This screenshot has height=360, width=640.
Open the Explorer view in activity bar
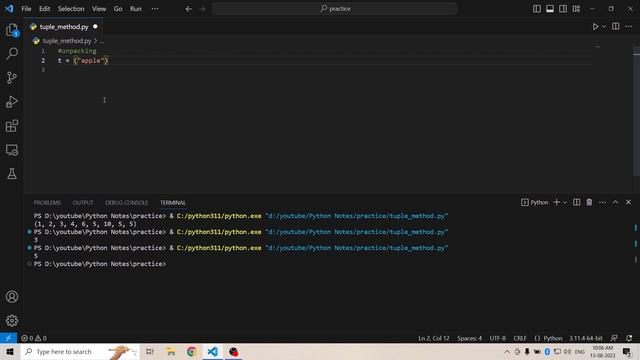click(x=12, y=30)
